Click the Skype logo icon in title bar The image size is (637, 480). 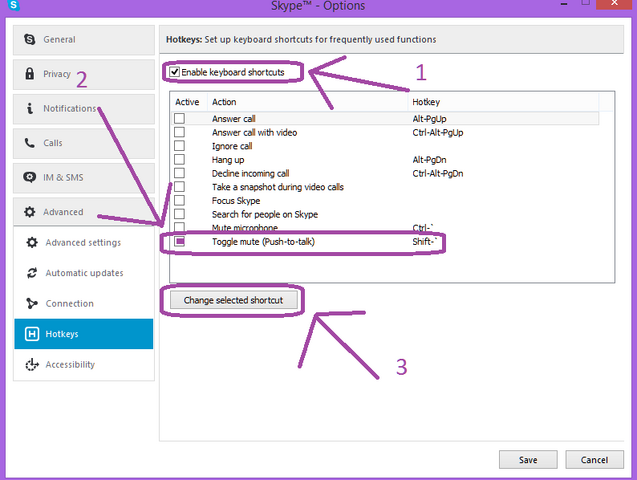[13, 5]
